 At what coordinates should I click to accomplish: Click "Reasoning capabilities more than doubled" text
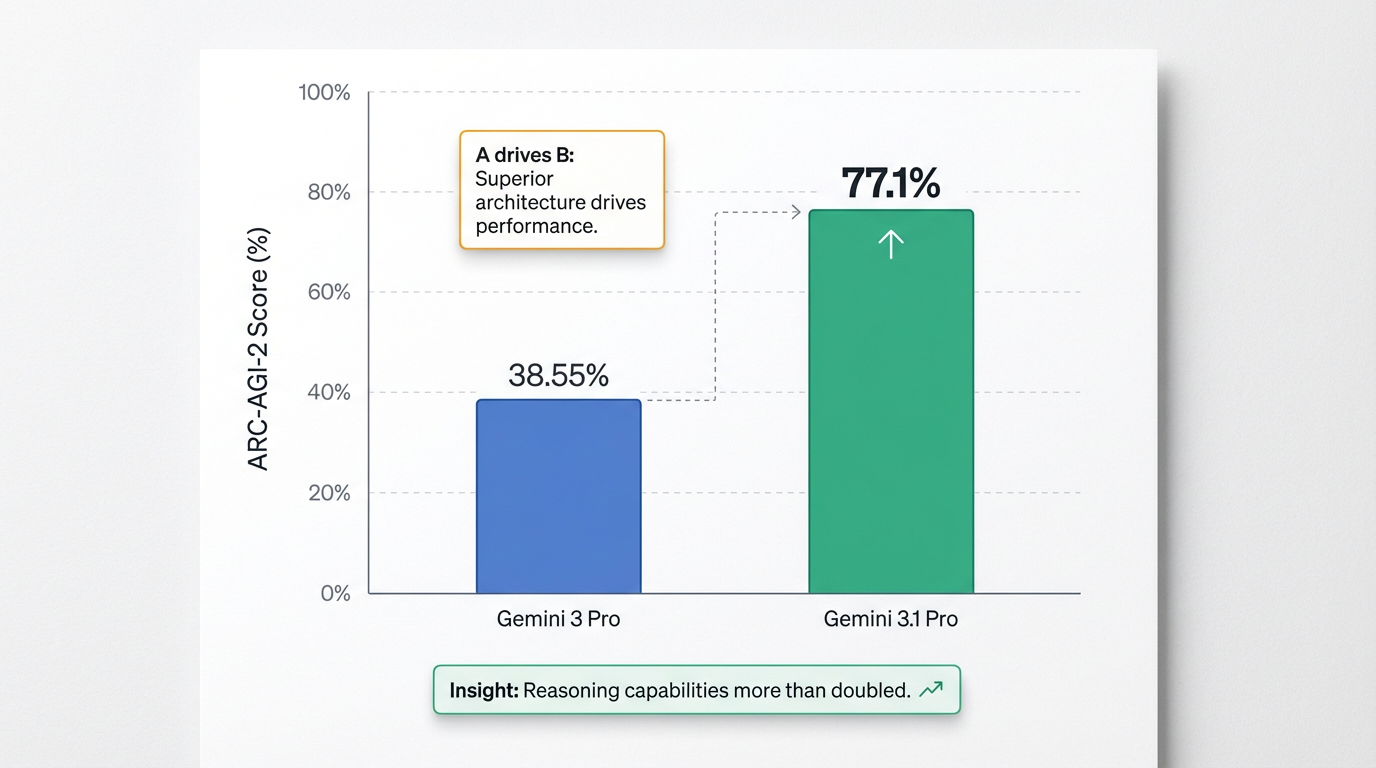tap(716, 690)
